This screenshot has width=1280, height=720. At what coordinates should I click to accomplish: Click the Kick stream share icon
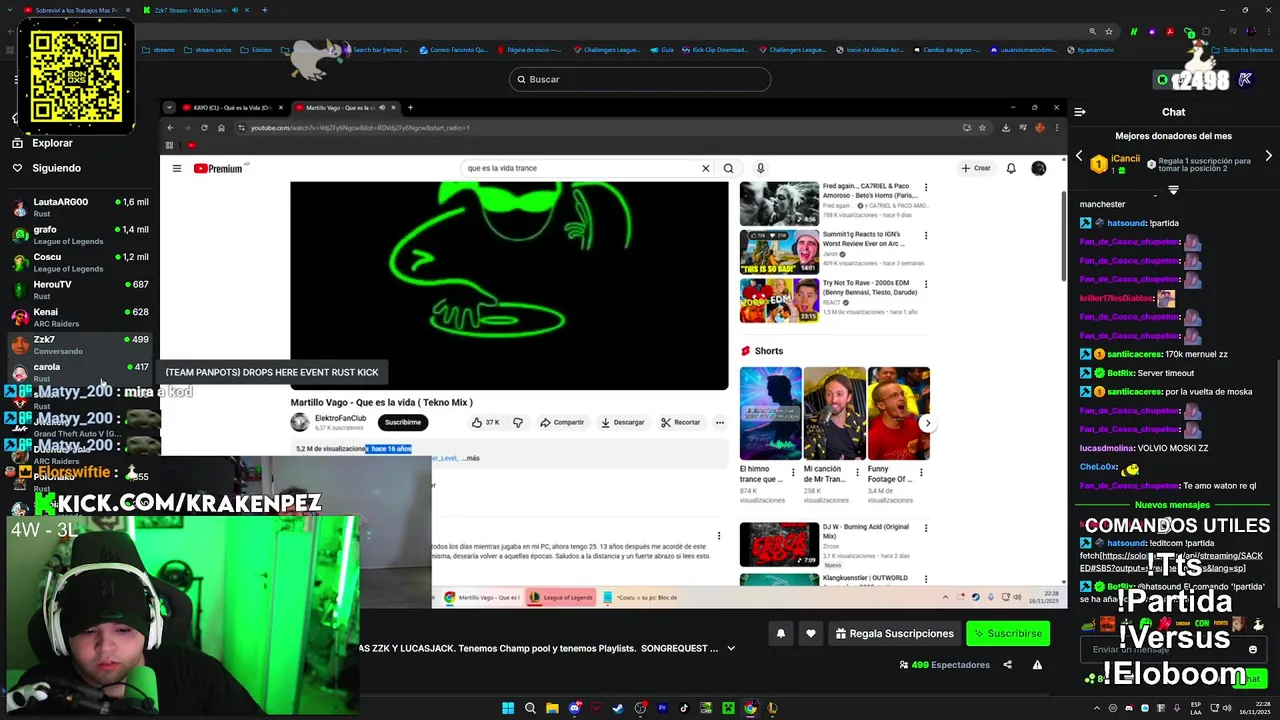click(1007, 664)
